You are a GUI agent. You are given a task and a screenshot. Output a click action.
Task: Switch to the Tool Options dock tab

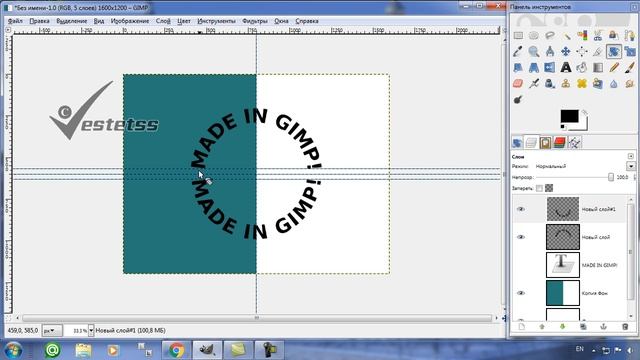pyautogui.click(x=518, y=143)
